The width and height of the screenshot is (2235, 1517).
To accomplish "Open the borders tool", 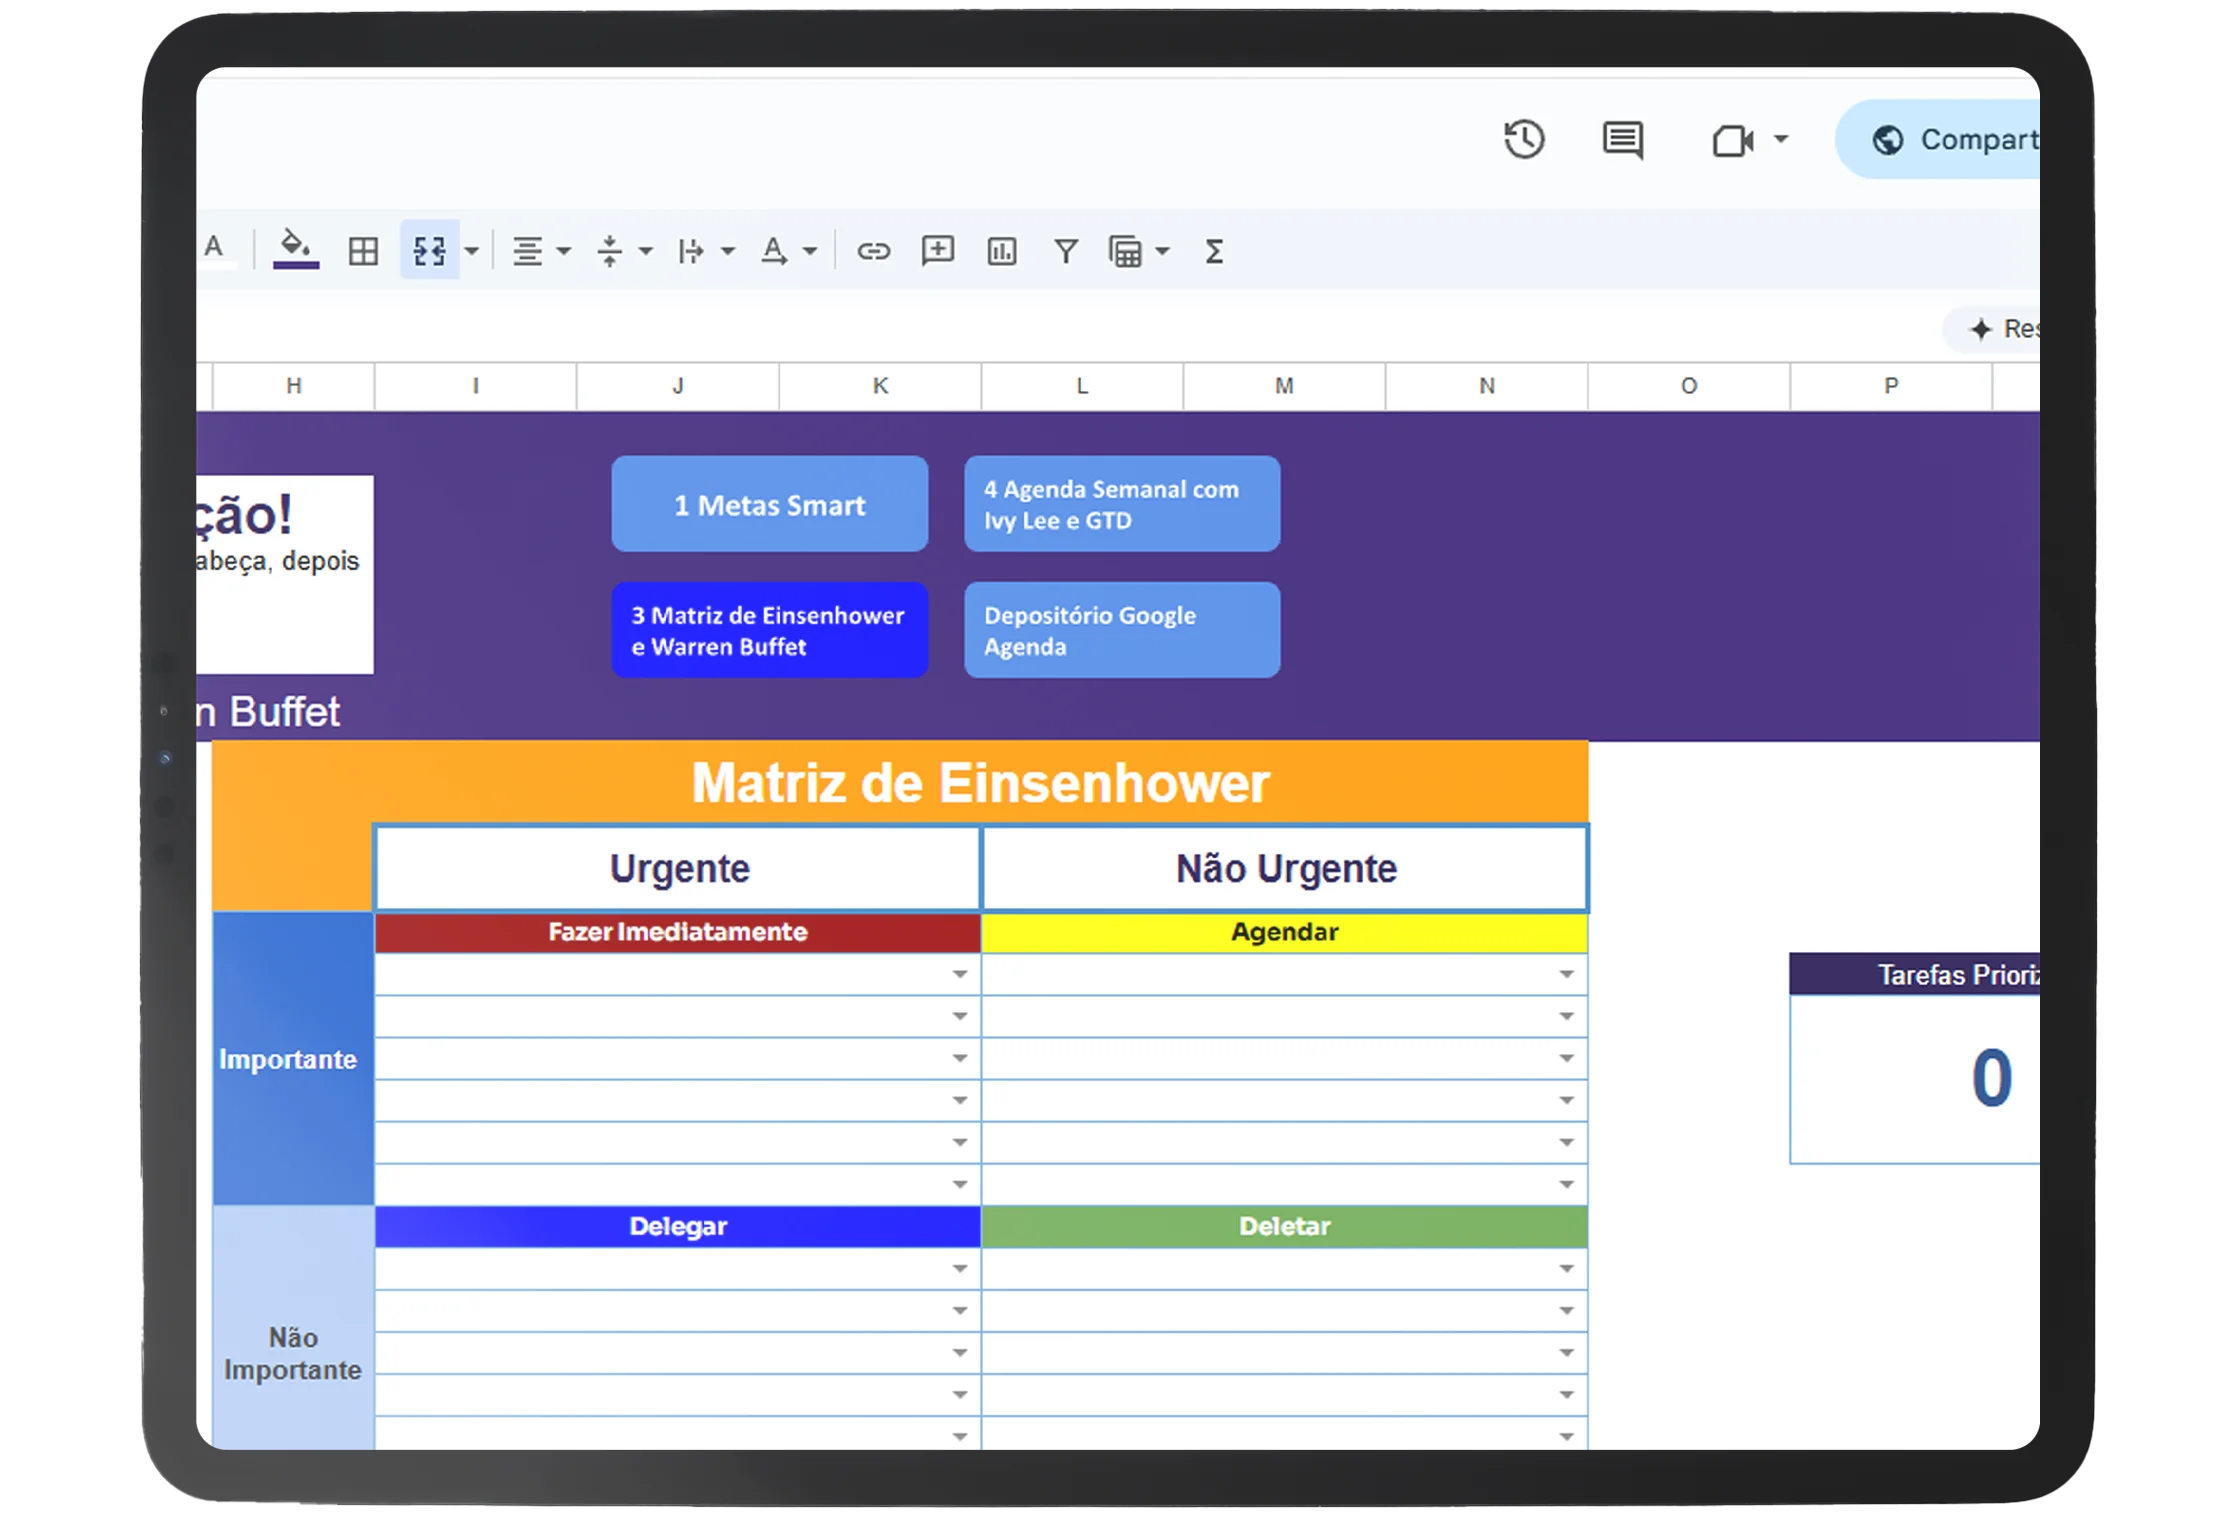I will pos(363,251).
